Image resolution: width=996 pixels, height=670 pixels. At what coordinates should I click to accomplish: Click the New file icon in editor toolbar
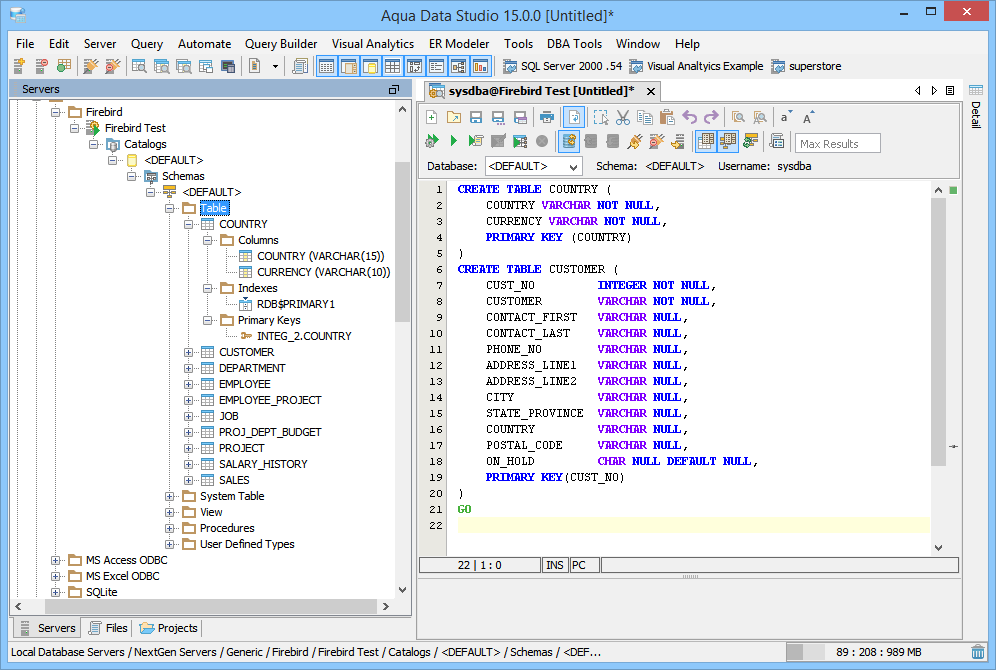tap(432, 117)
